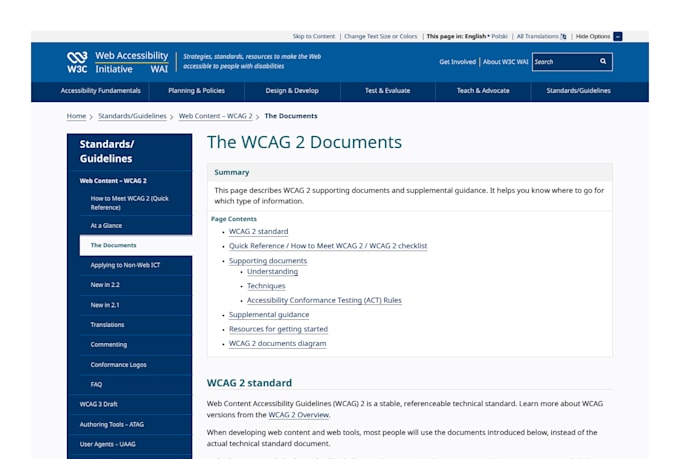This screenshot has height=459, width=680.
Task: Open FAQ sidebar item
Action: [96, 384]
